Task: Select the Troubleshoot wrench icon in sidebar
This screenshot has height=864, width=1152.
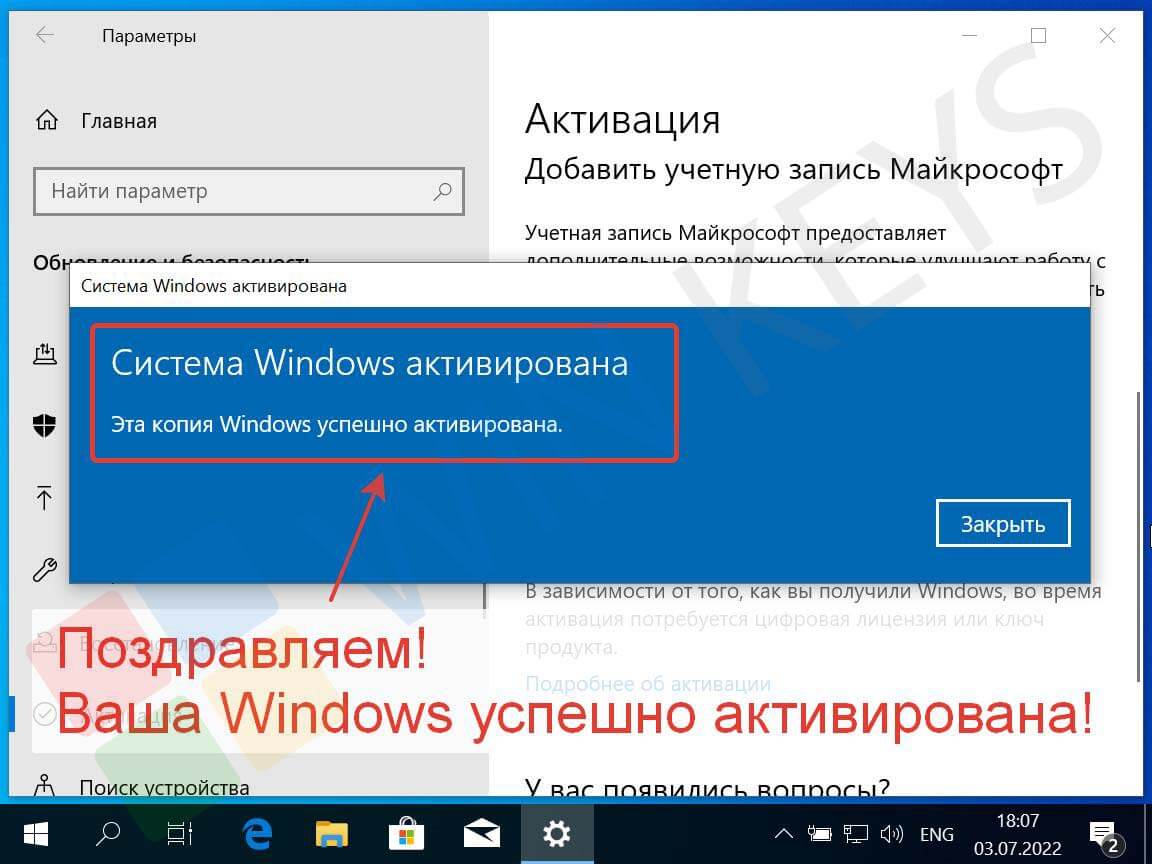Action: (x=45, y=570)
